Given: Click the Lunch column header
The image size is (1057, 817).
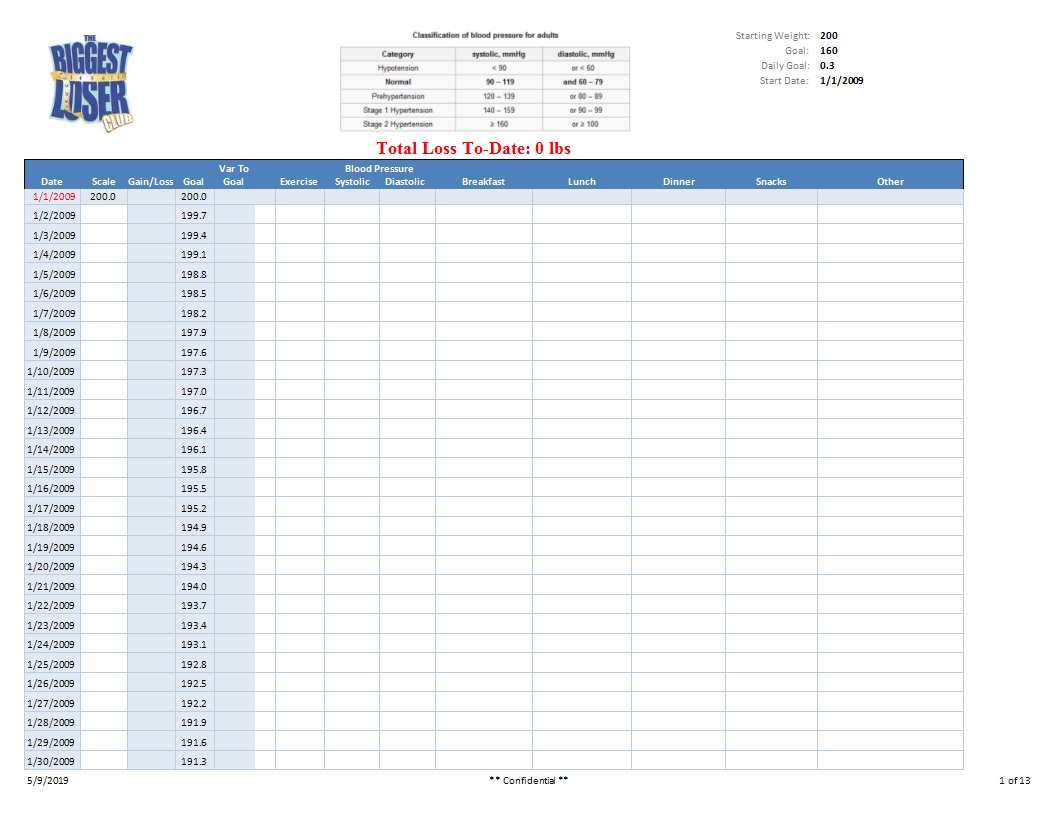Looking at the screenshot, I should [581, 181].
